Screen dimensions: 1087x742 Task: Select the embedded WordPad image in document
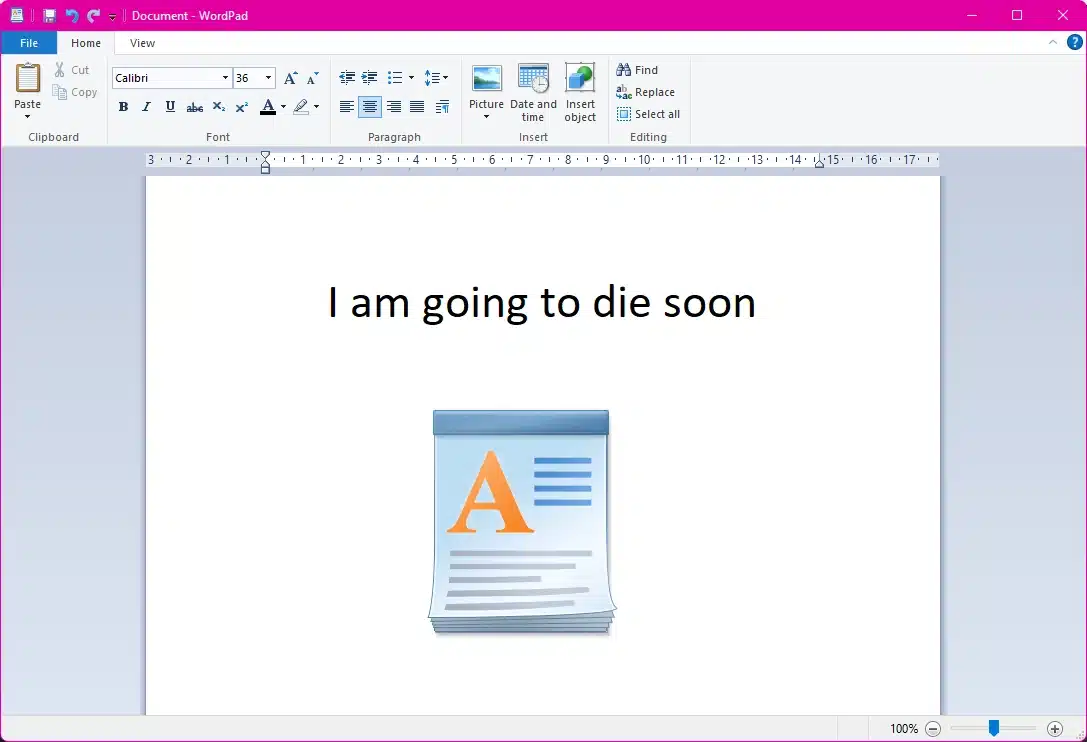tap(521, 521)
